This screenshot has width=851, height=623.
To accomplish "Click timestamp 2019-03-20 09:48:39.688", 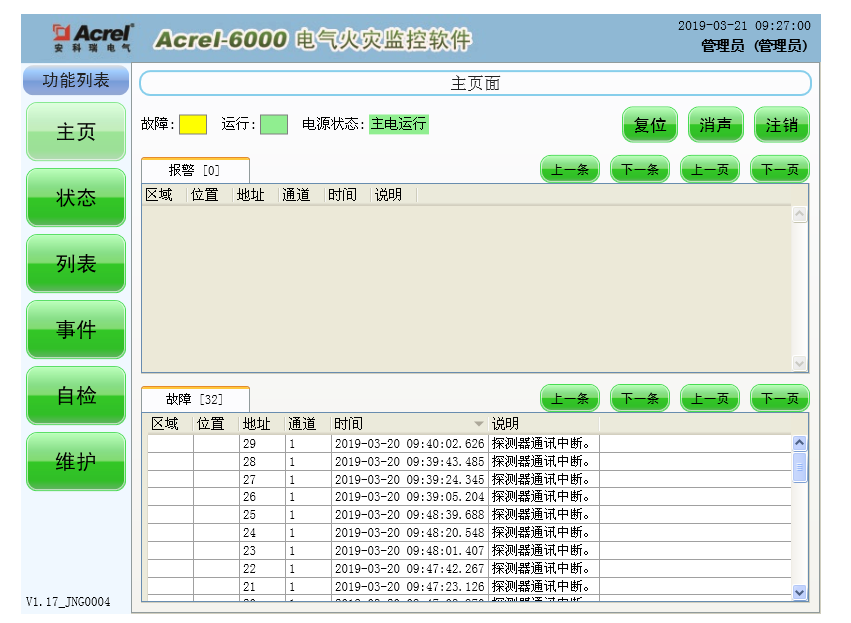I will coord(409,514).
